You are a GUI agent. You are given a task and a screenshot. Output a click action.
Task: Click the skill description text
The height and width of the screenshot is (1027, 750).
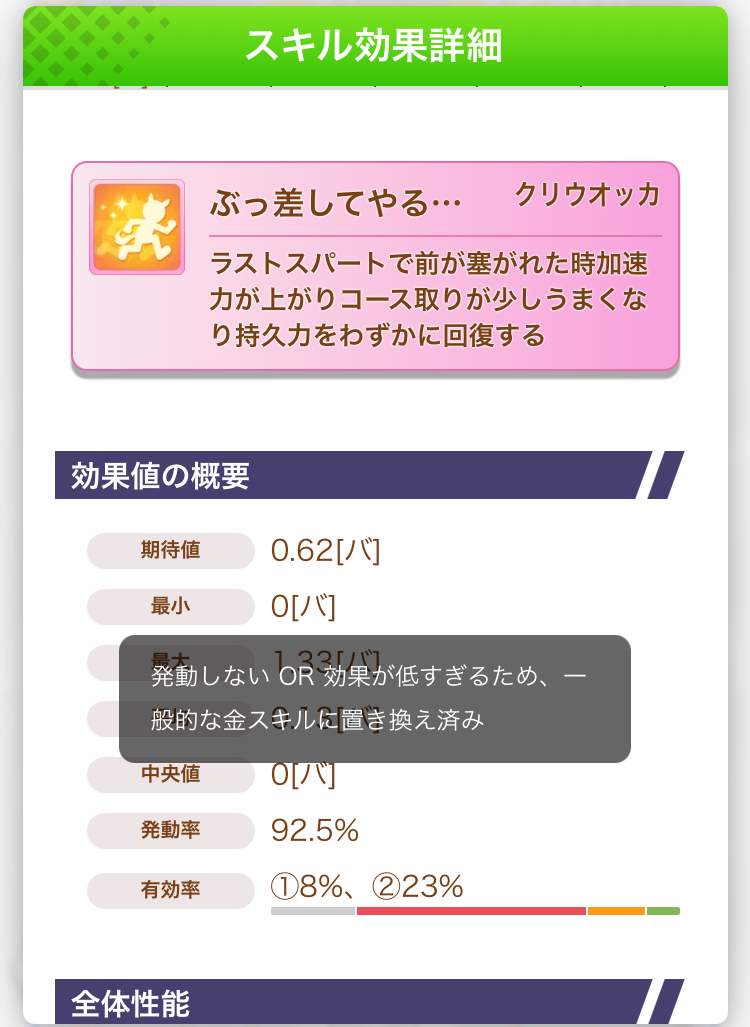point(430,299)
